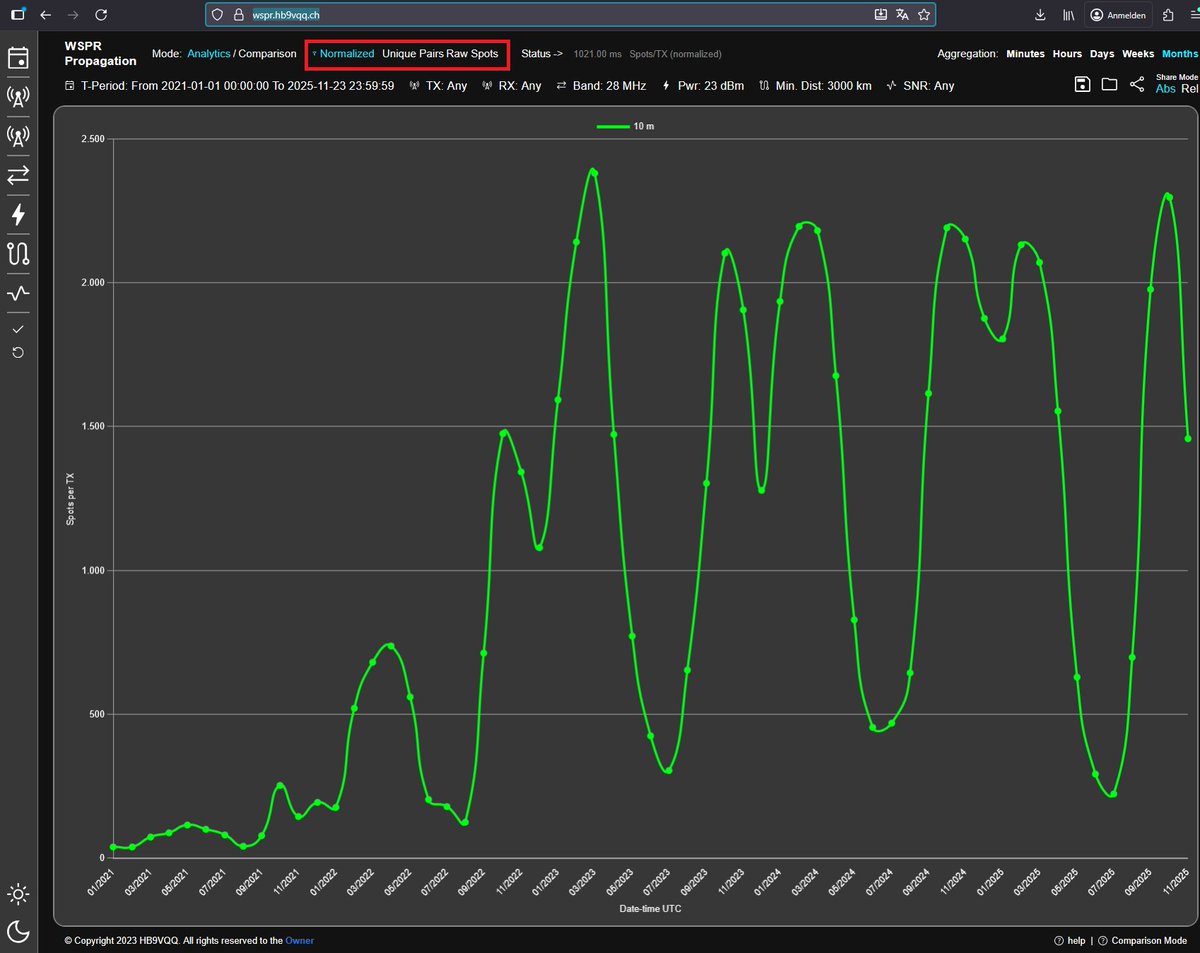The image size is (1200, 953).
Task: Switch to light theme with the sun icon
Action: click(x=18, y=893)
